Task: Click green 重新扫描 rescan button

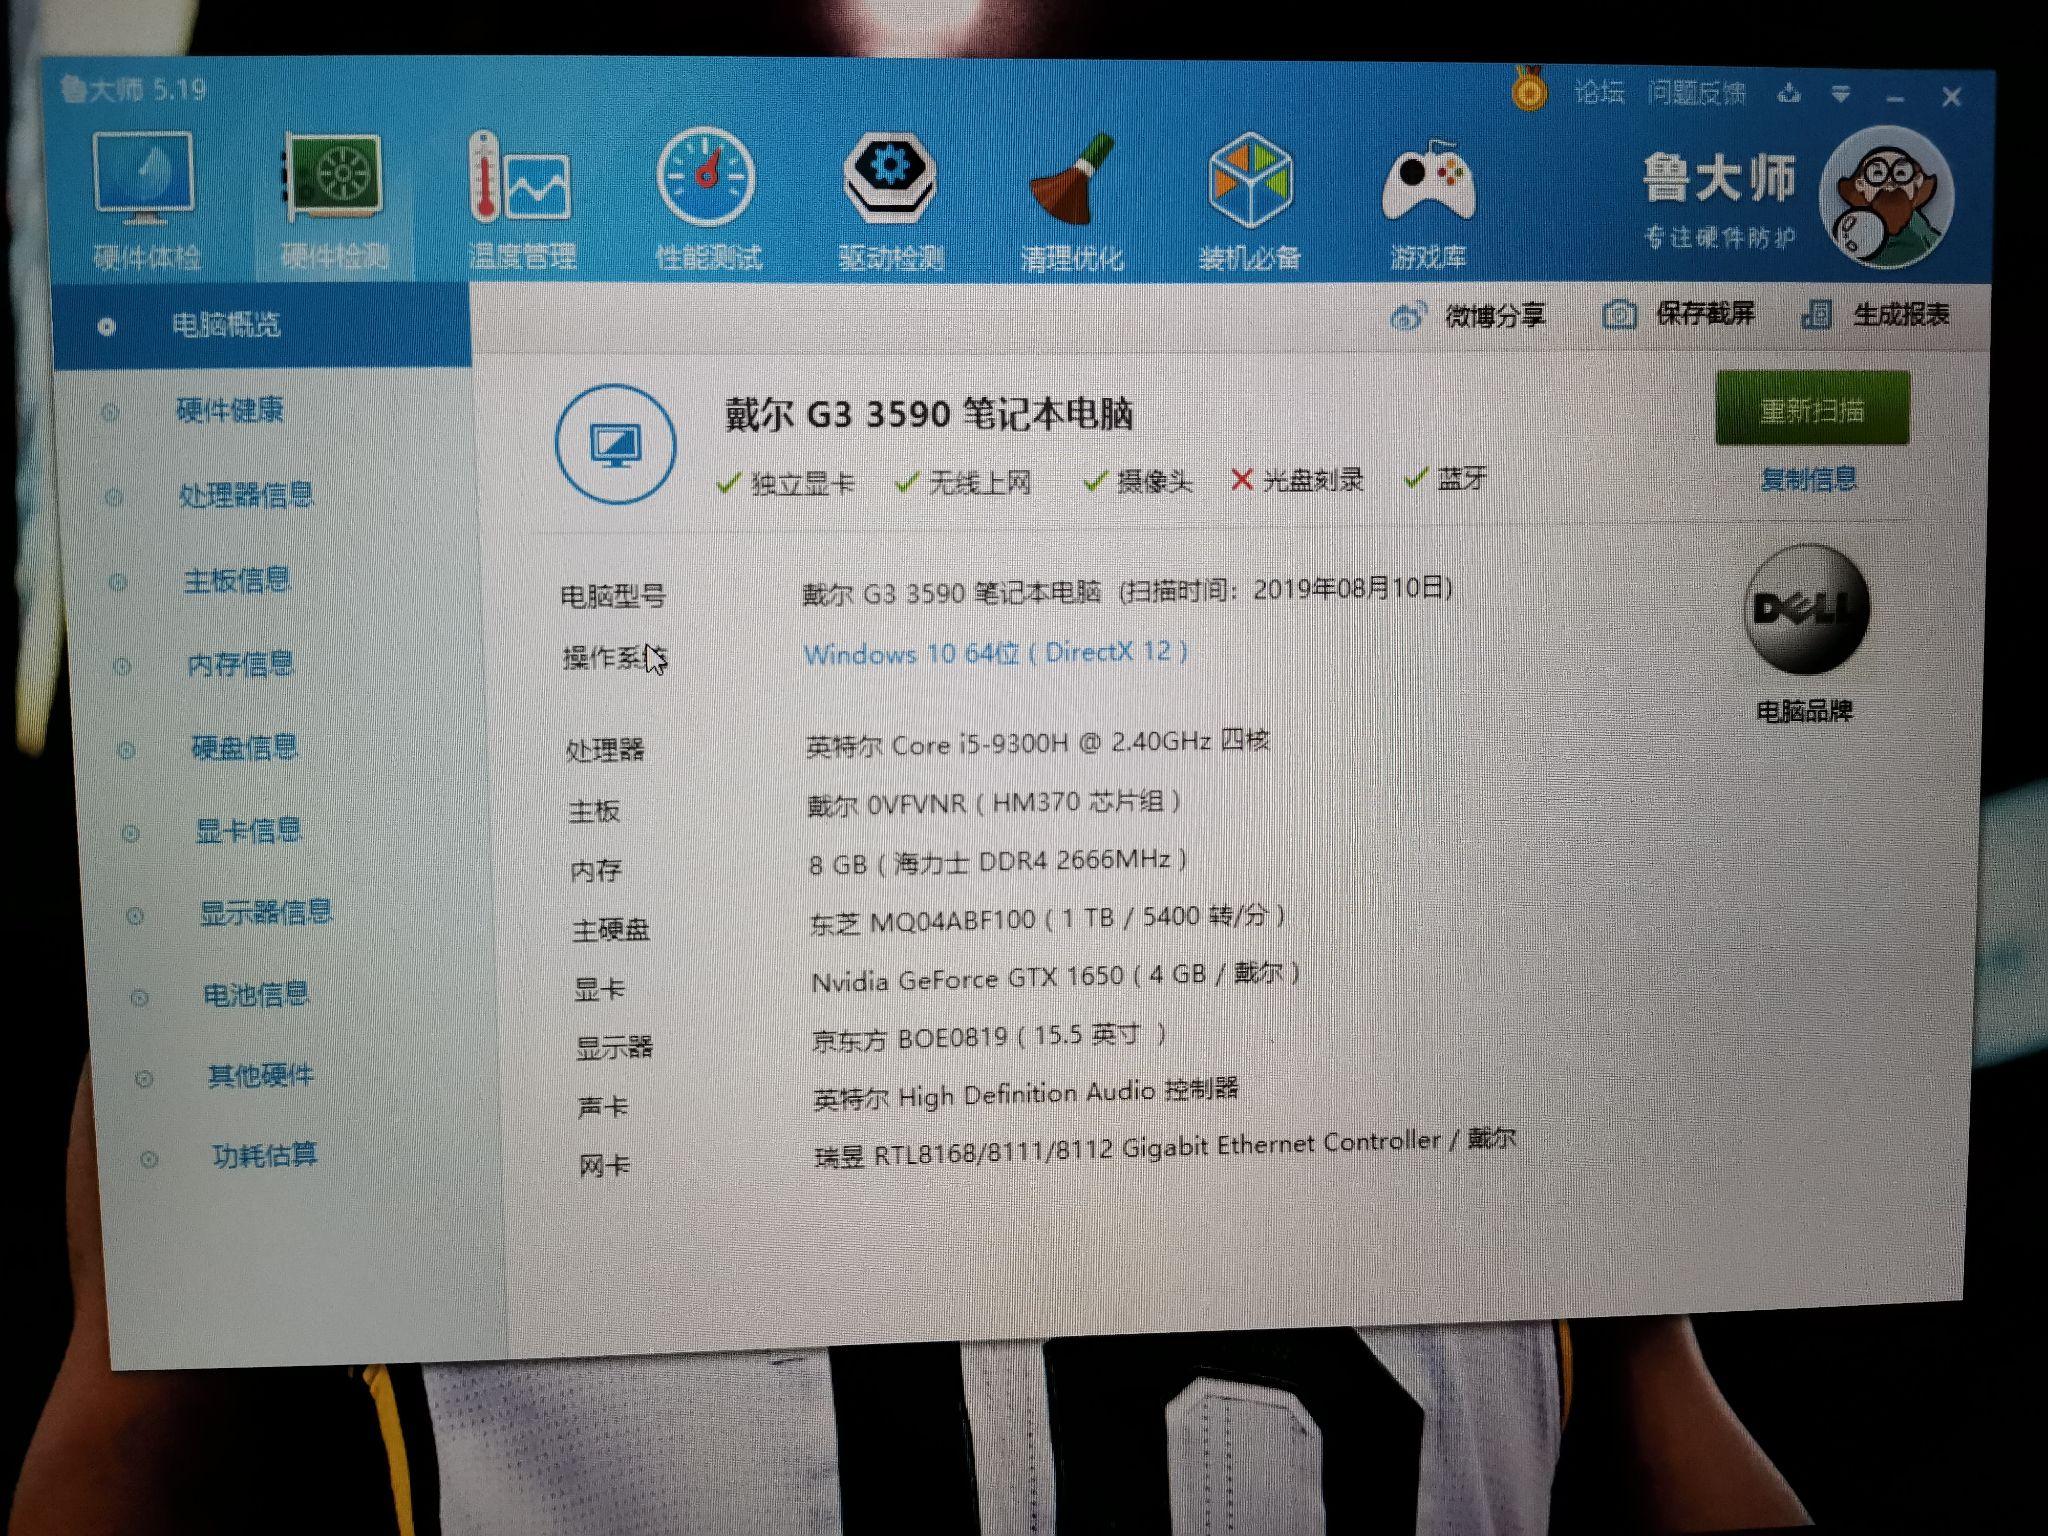Action: click(x=1812, y=409)
